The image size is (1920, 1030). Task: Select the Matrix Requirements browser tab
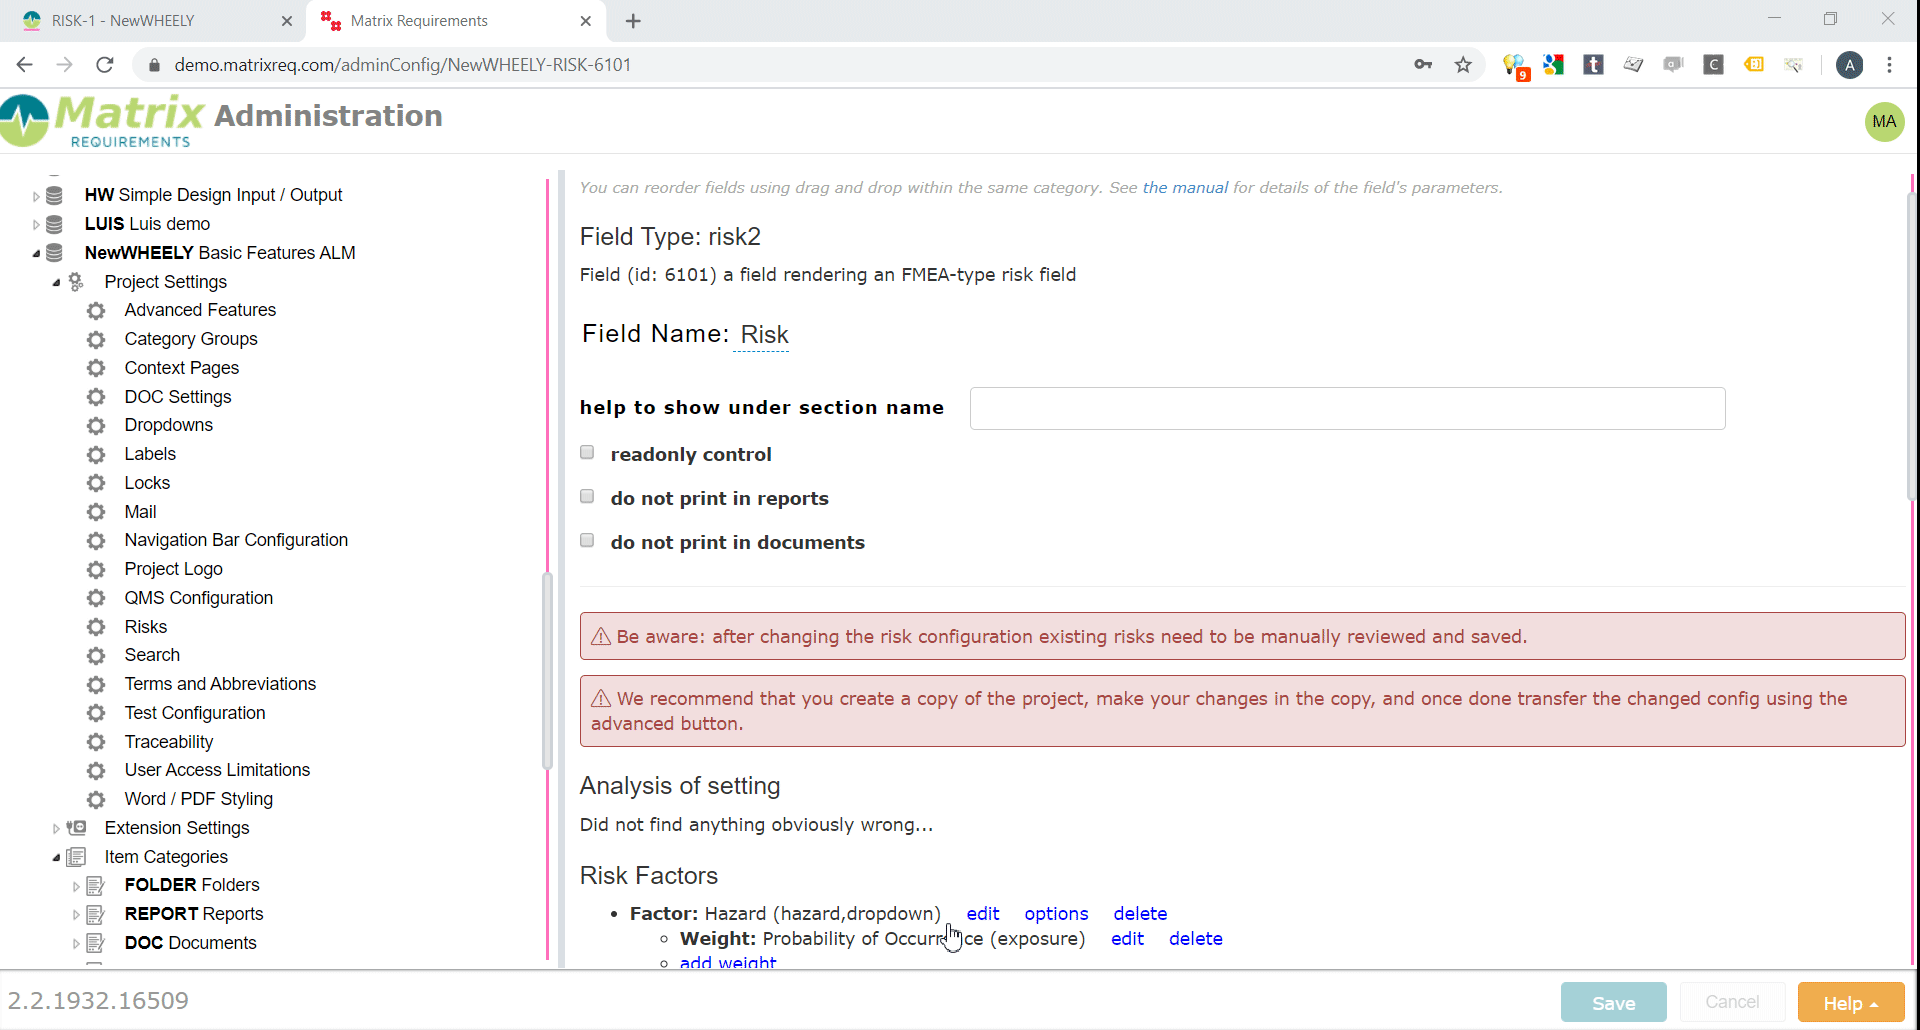pos(455,21)
